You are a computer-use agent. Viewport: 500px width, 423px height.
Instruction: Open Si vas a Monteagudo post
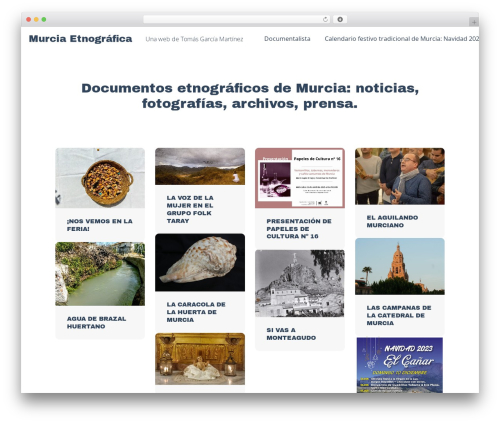click(x=291, y=334)
